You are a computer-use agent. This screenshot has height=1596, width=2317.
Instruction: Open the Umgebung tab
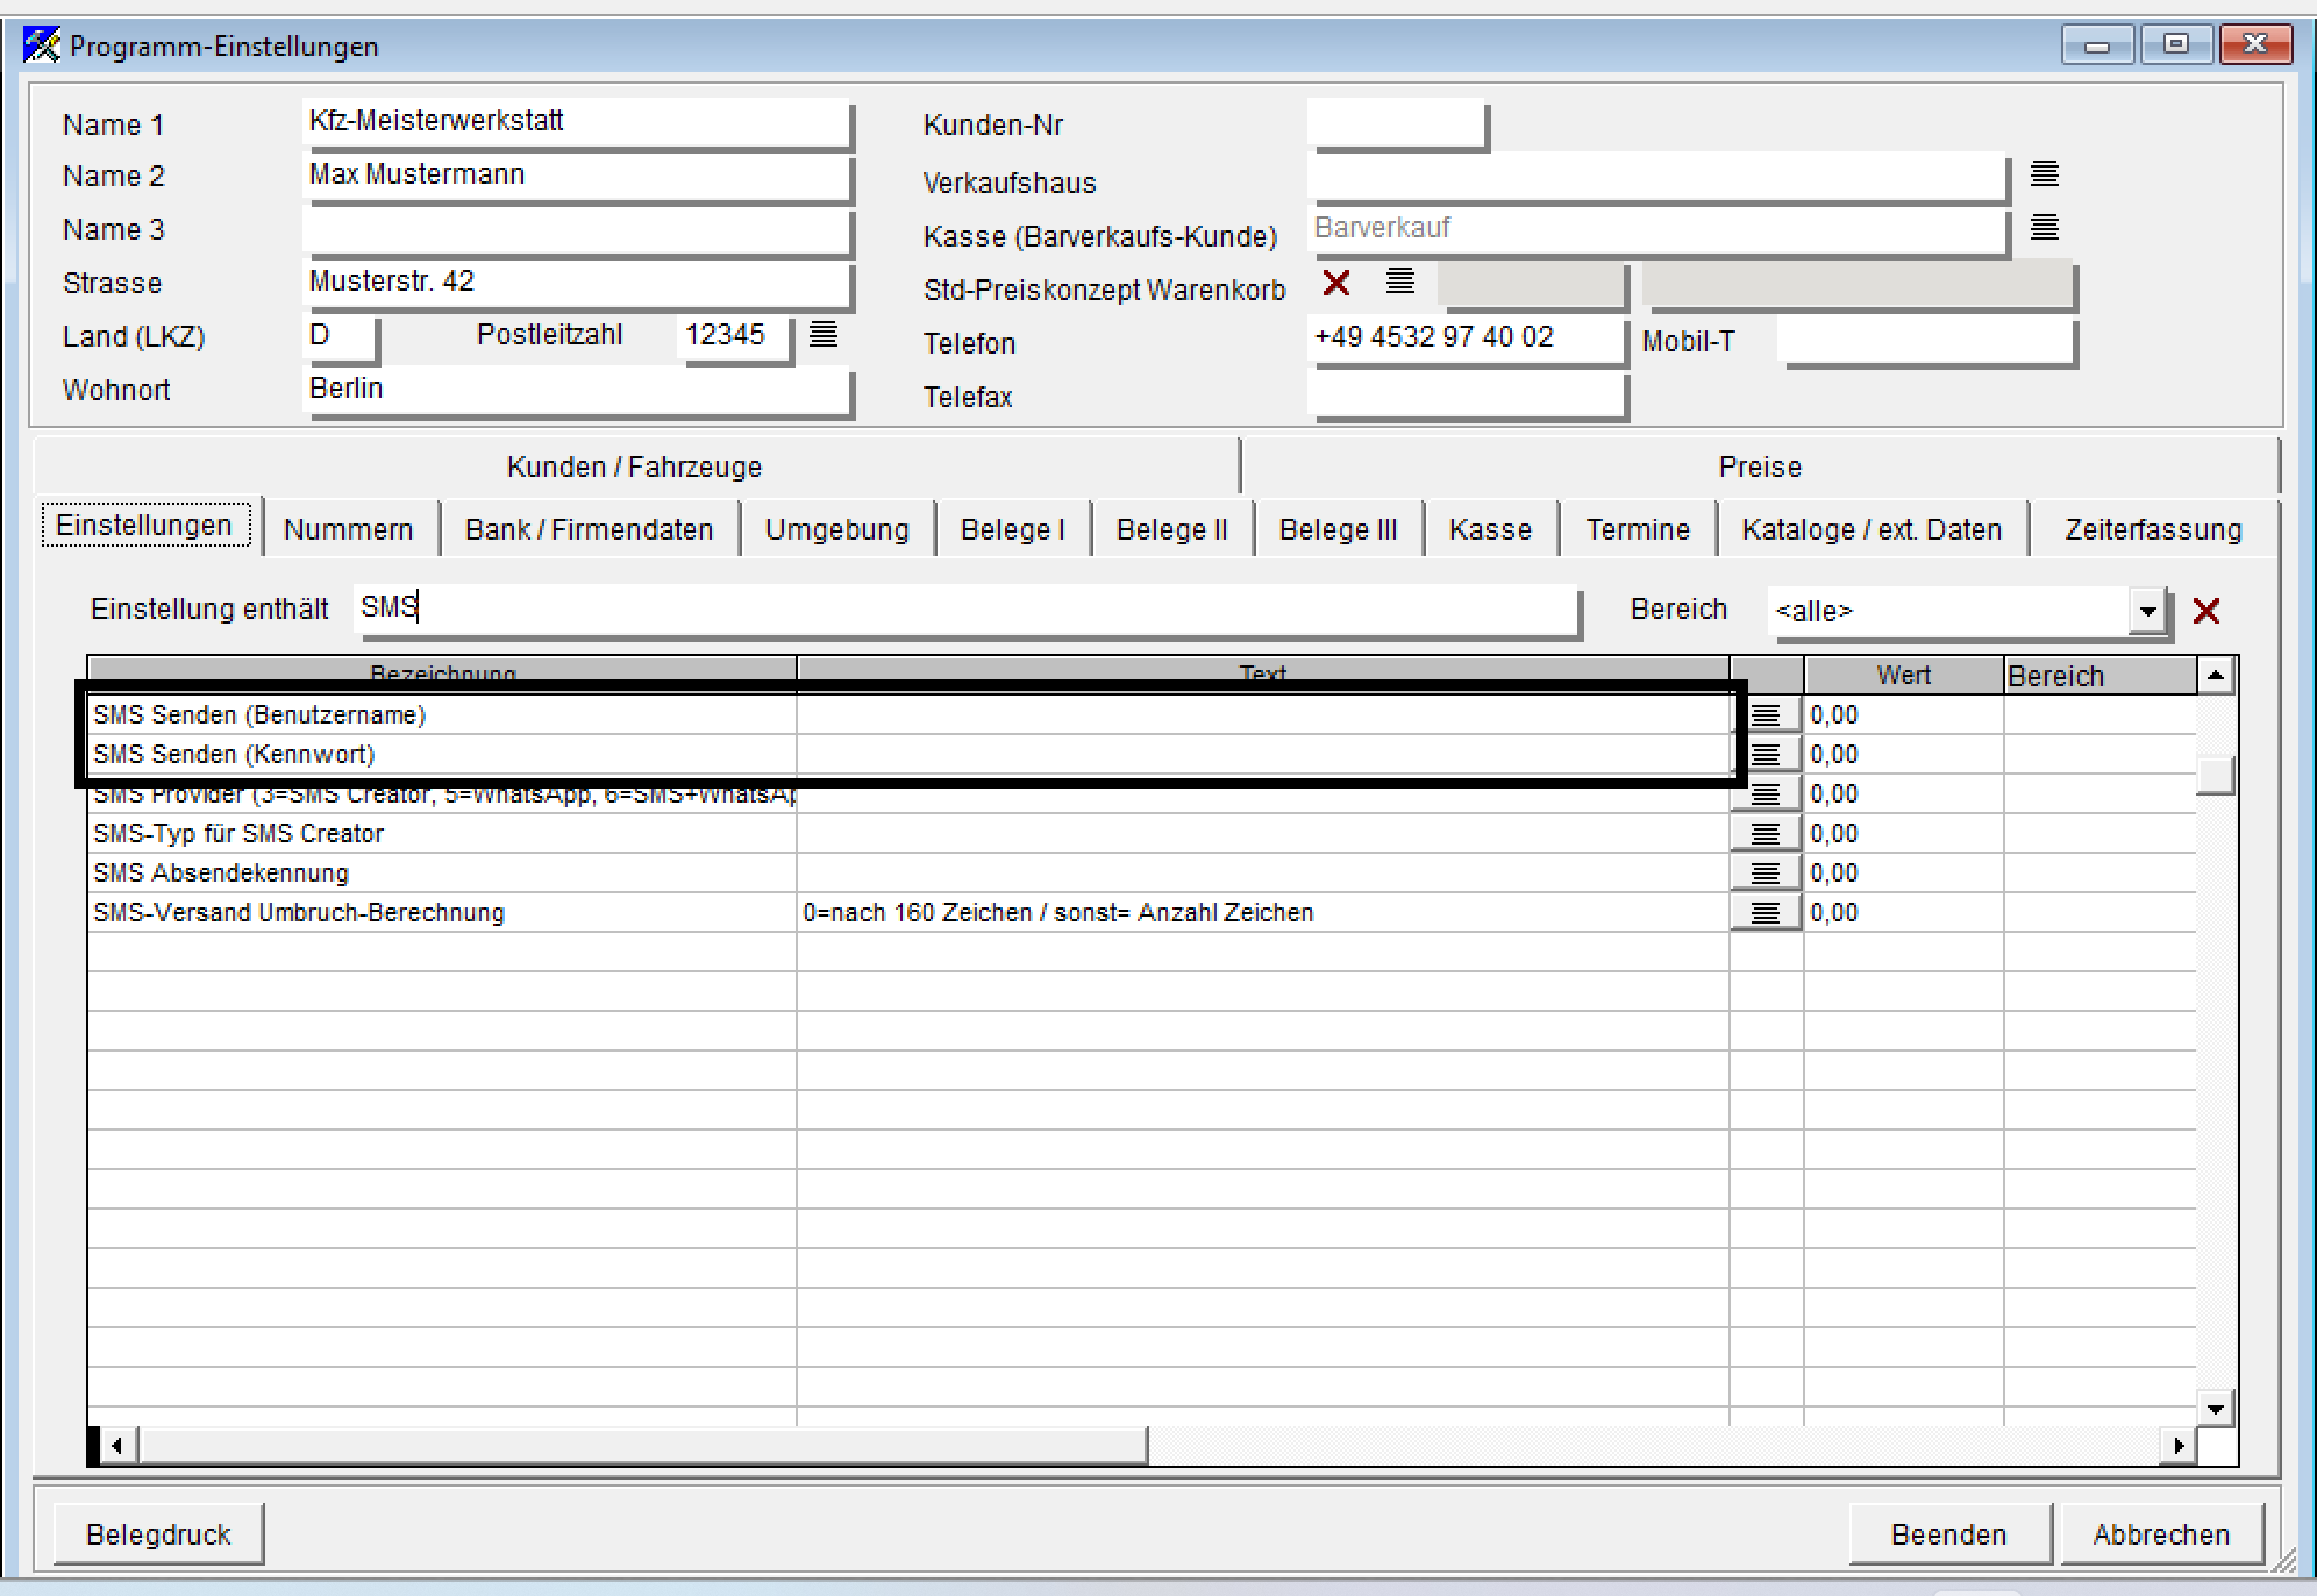[x=837, y=530]
